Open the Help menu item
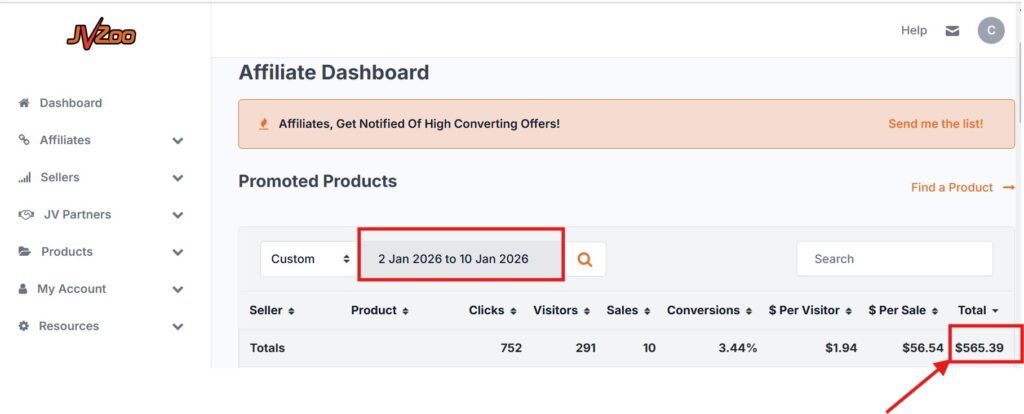The width and height of the screenshot is (1024, 414). [913, 31]
